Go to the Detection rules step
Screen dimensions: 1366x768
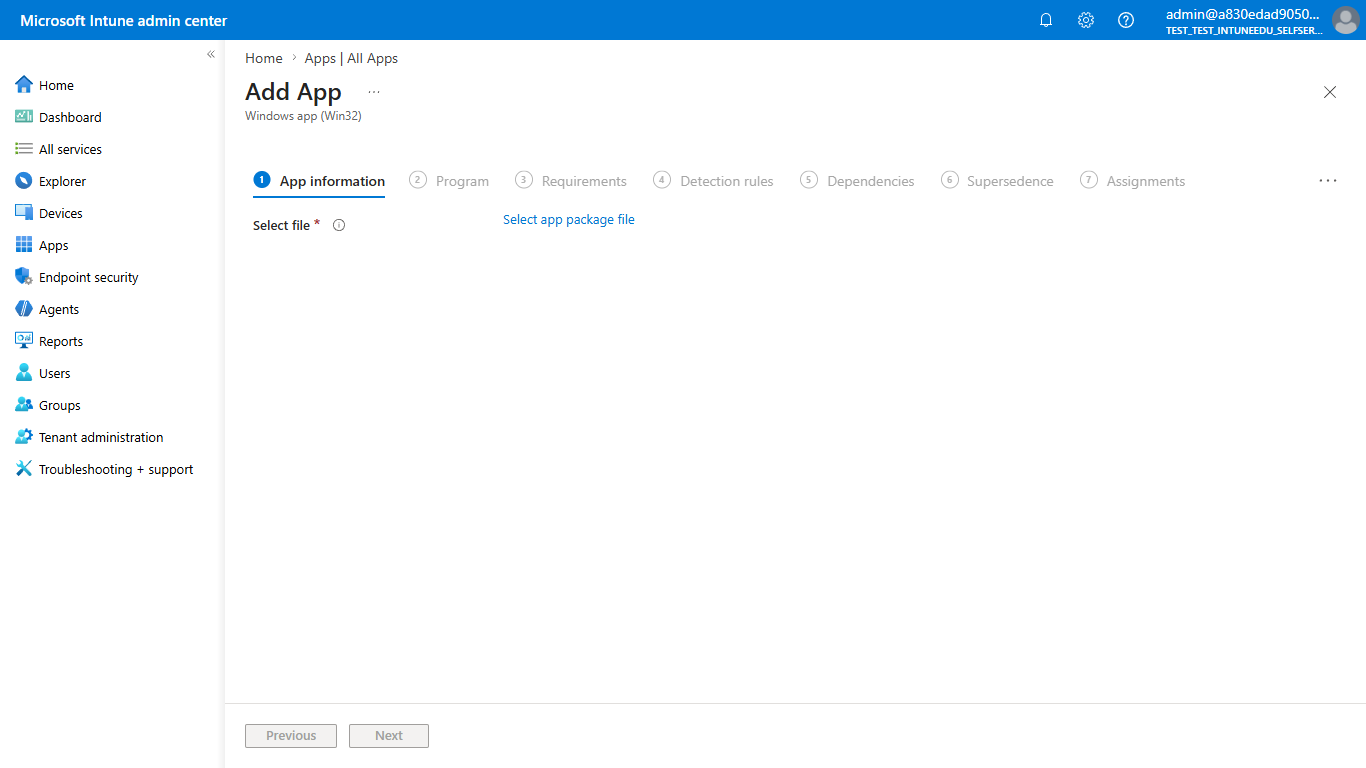tap(713, 181)
